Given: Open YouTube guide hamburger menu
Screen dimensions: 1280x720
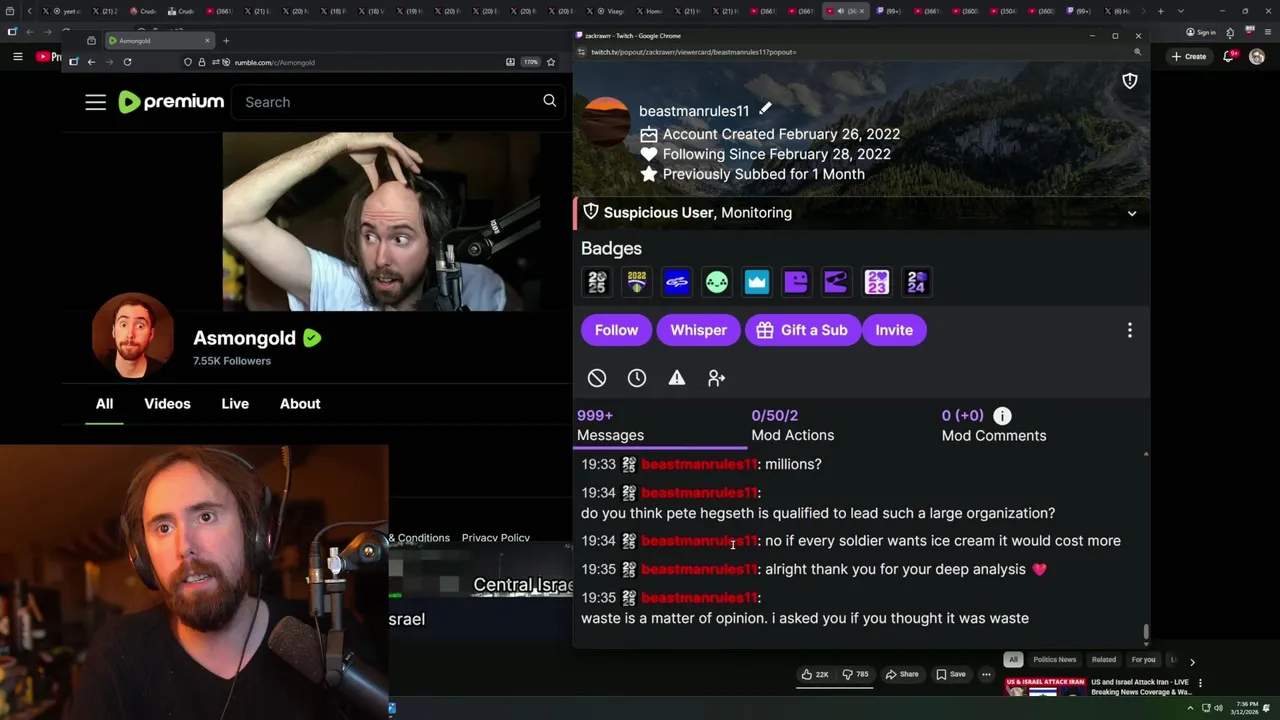Looking at the screenshot, I should [17, 56].
